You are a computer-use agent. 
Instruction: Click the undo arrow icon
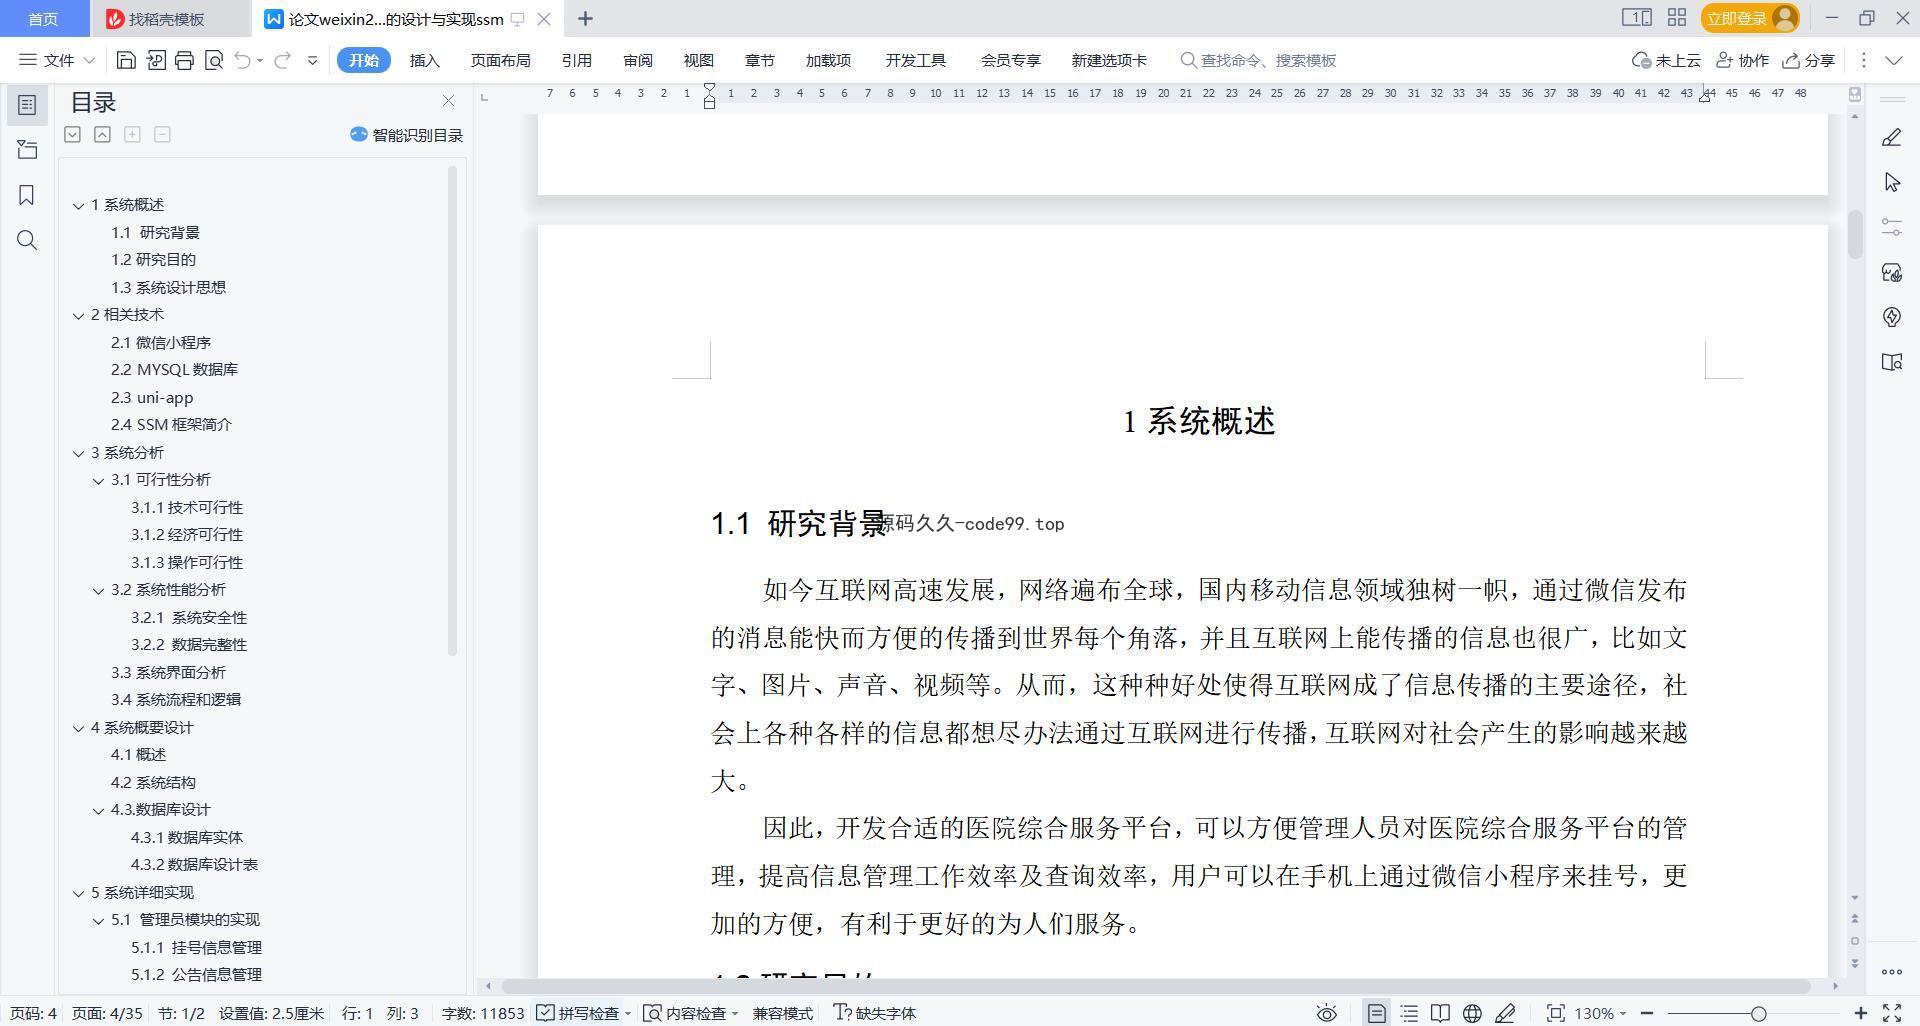click(x=242, y=60)
